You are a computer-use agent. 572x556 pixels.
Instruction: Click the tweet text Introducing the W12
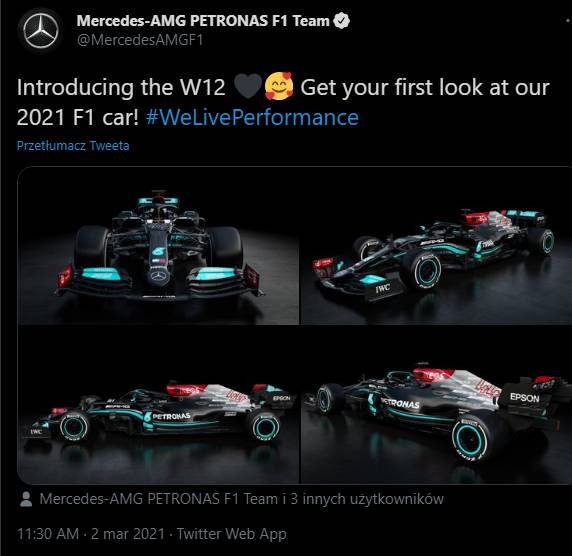coord(121,88)
